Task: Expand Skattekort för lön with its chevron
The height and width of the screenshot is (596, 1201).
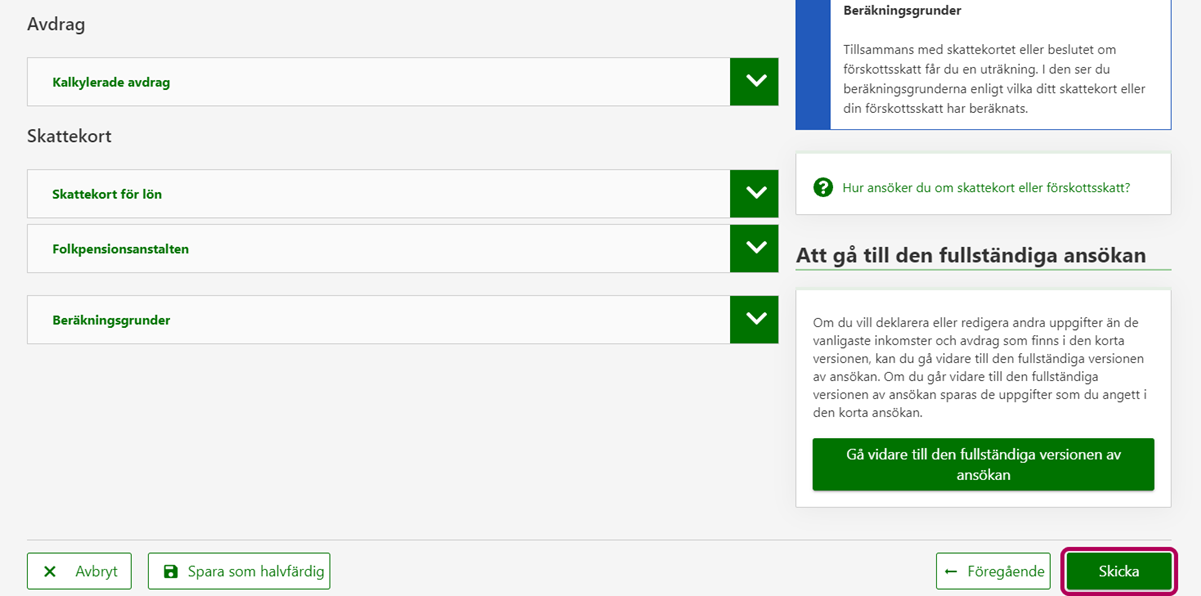Action: pos(754,194)
